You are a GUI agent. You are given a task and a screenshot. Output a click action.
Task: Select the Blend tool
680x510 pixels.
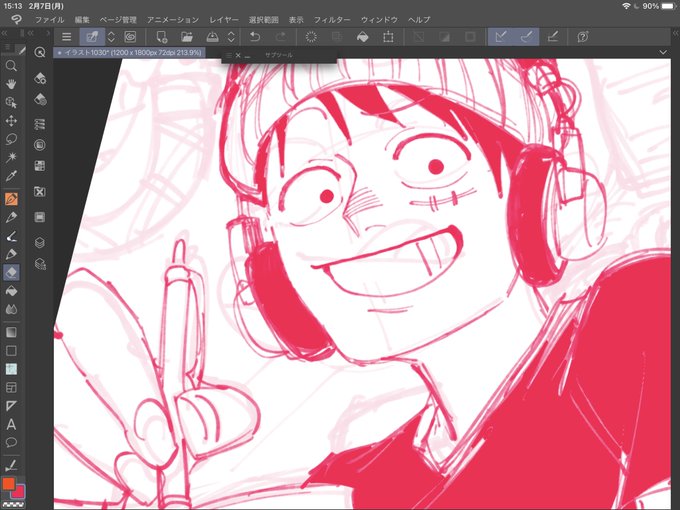[11, 309]
